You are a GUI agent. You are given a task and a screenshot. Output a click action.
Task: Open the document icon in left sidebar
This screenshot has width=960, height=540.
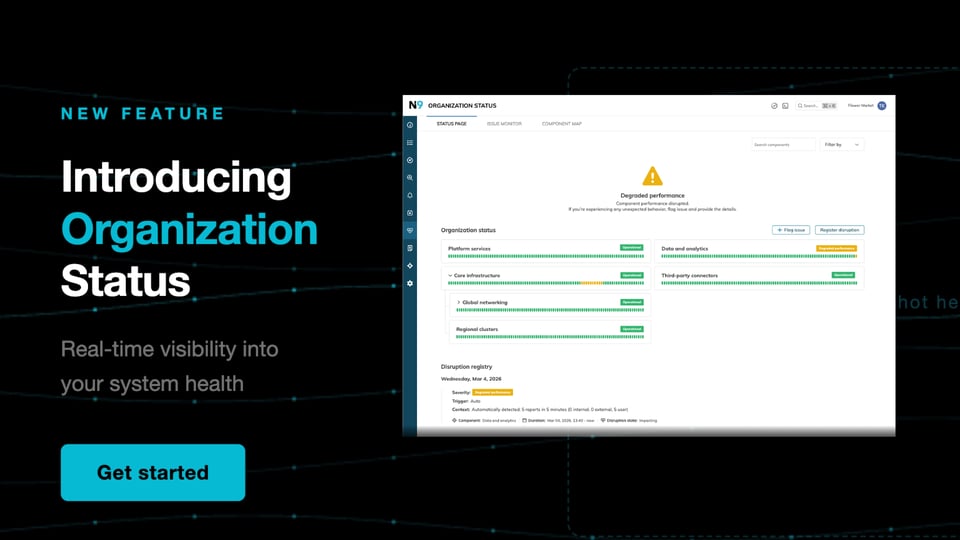pos(410,248)
